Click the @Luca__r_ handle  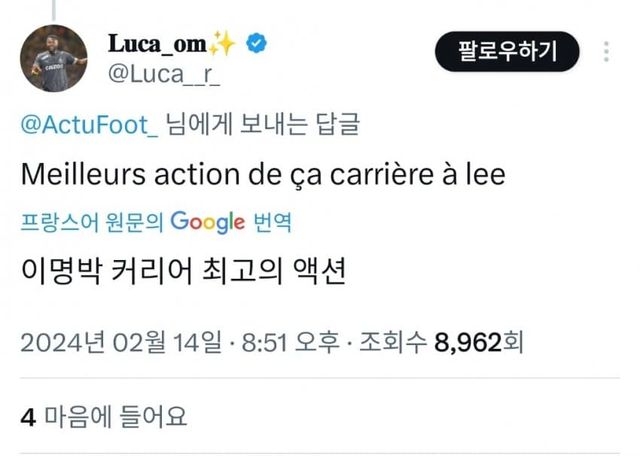[162, 73]
